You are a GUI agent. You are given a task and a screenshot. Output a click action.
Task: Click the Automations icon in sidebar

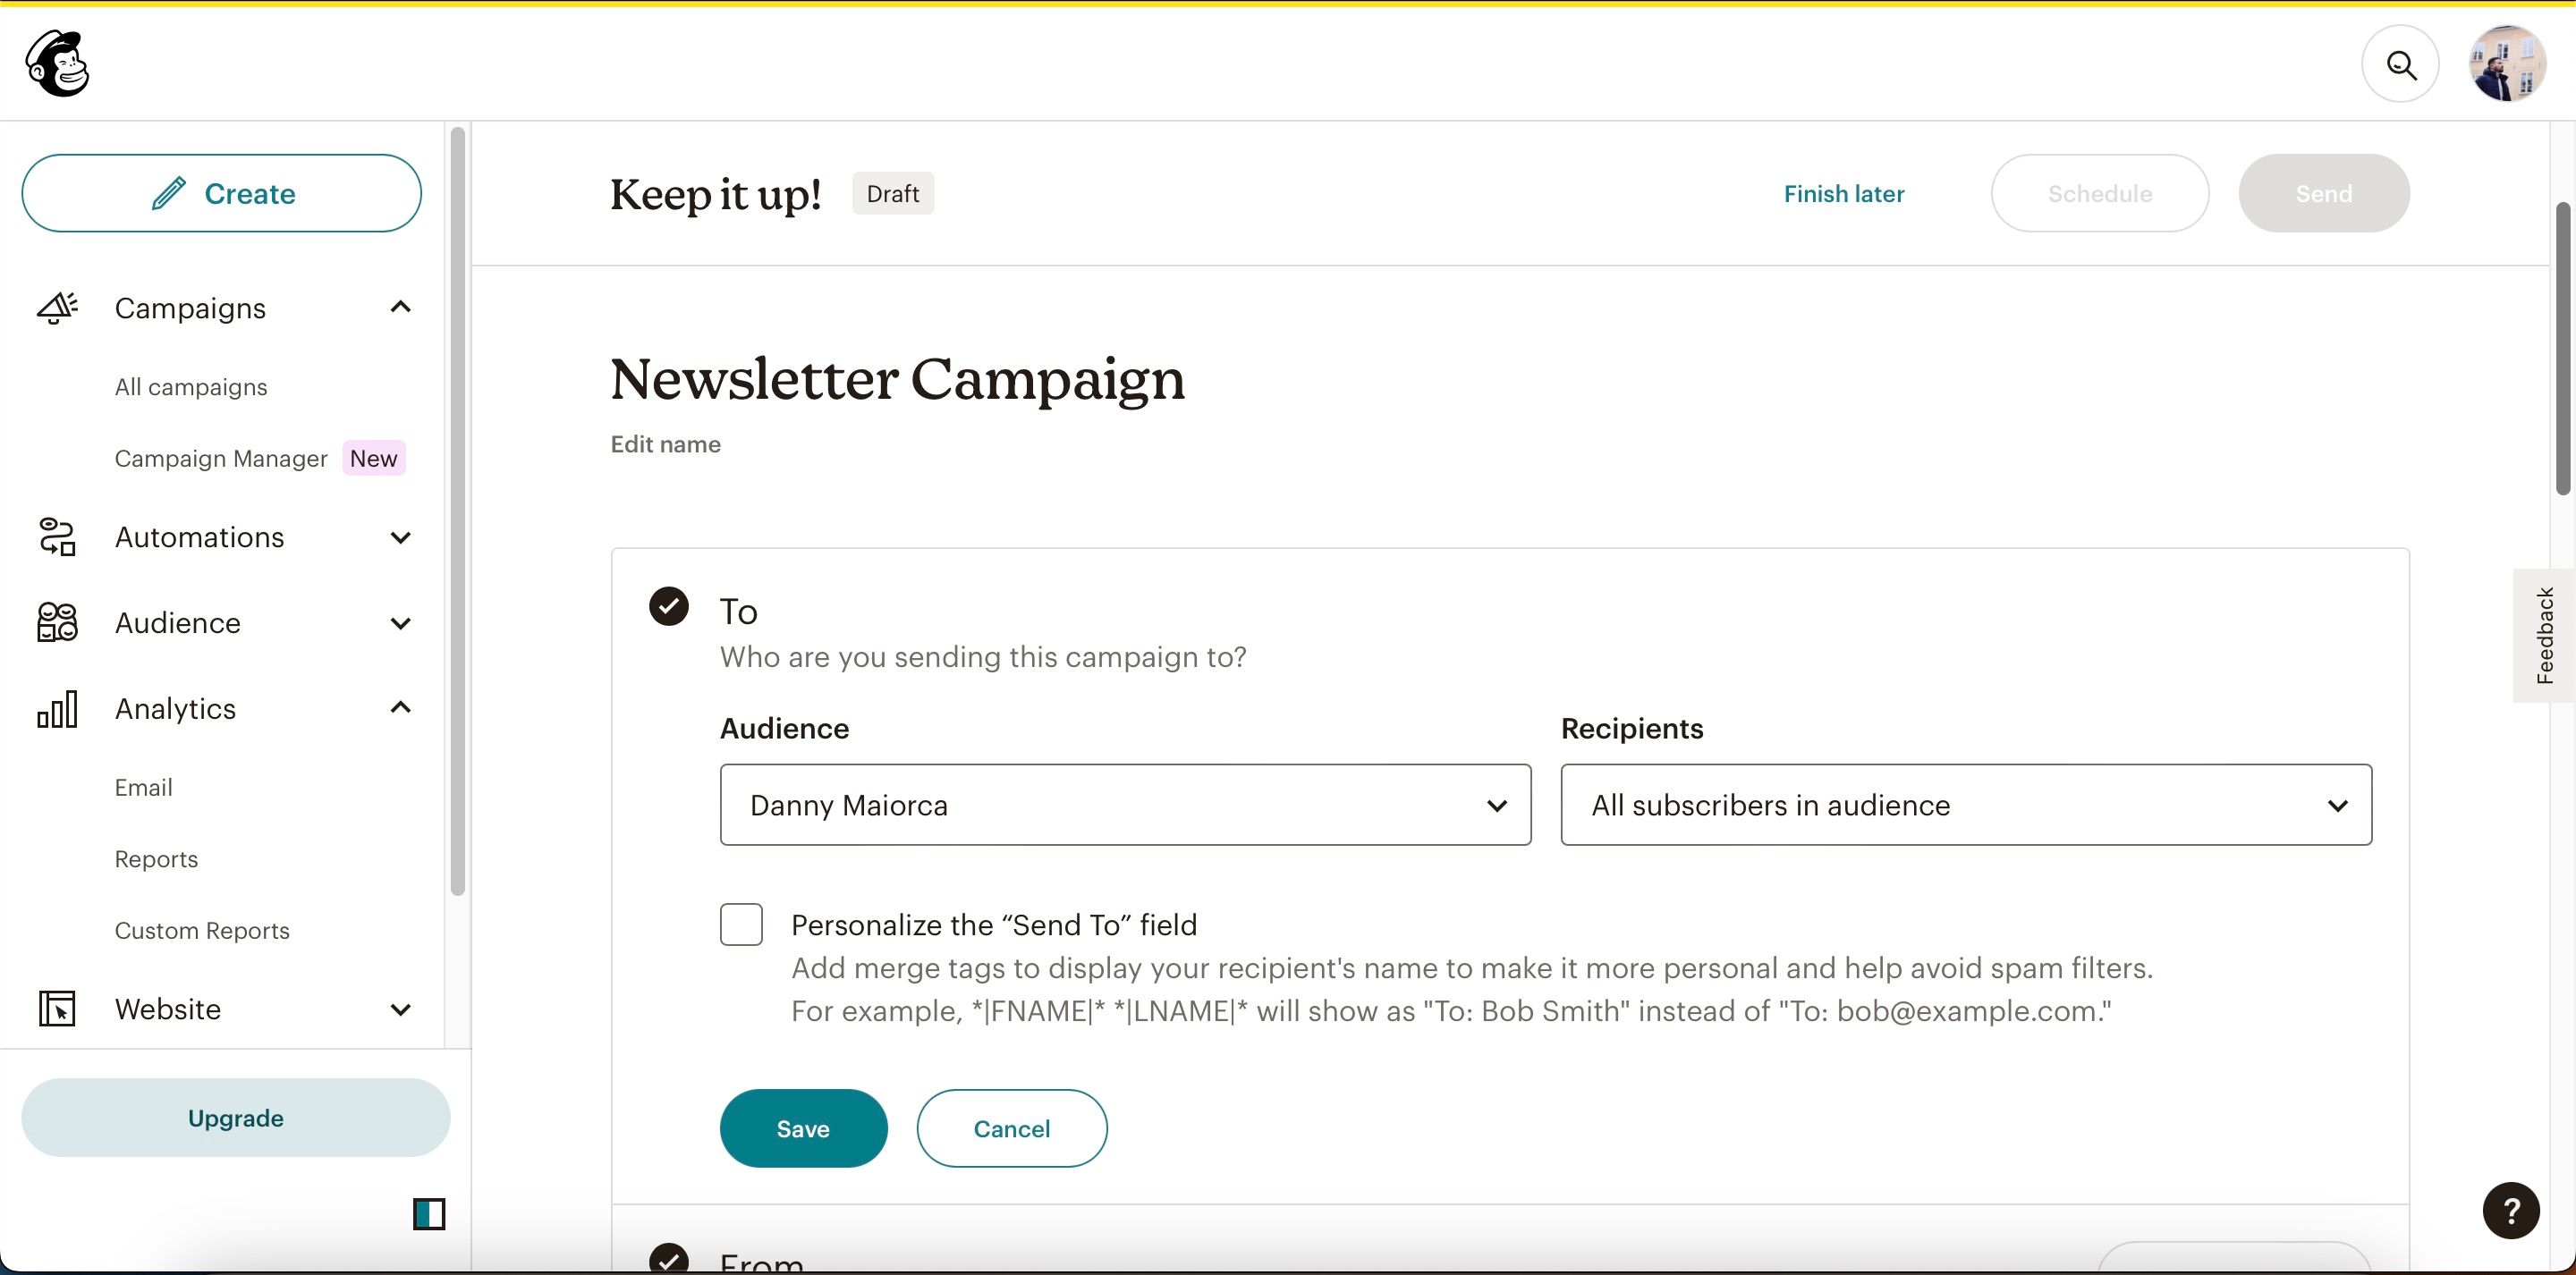[x=57, y=537]
